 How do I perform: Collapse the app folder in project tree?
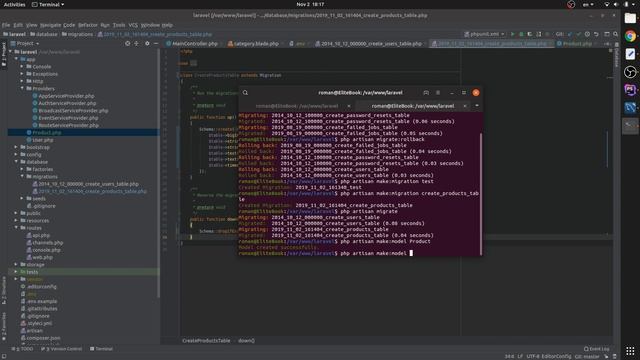(x=16, y=59)
